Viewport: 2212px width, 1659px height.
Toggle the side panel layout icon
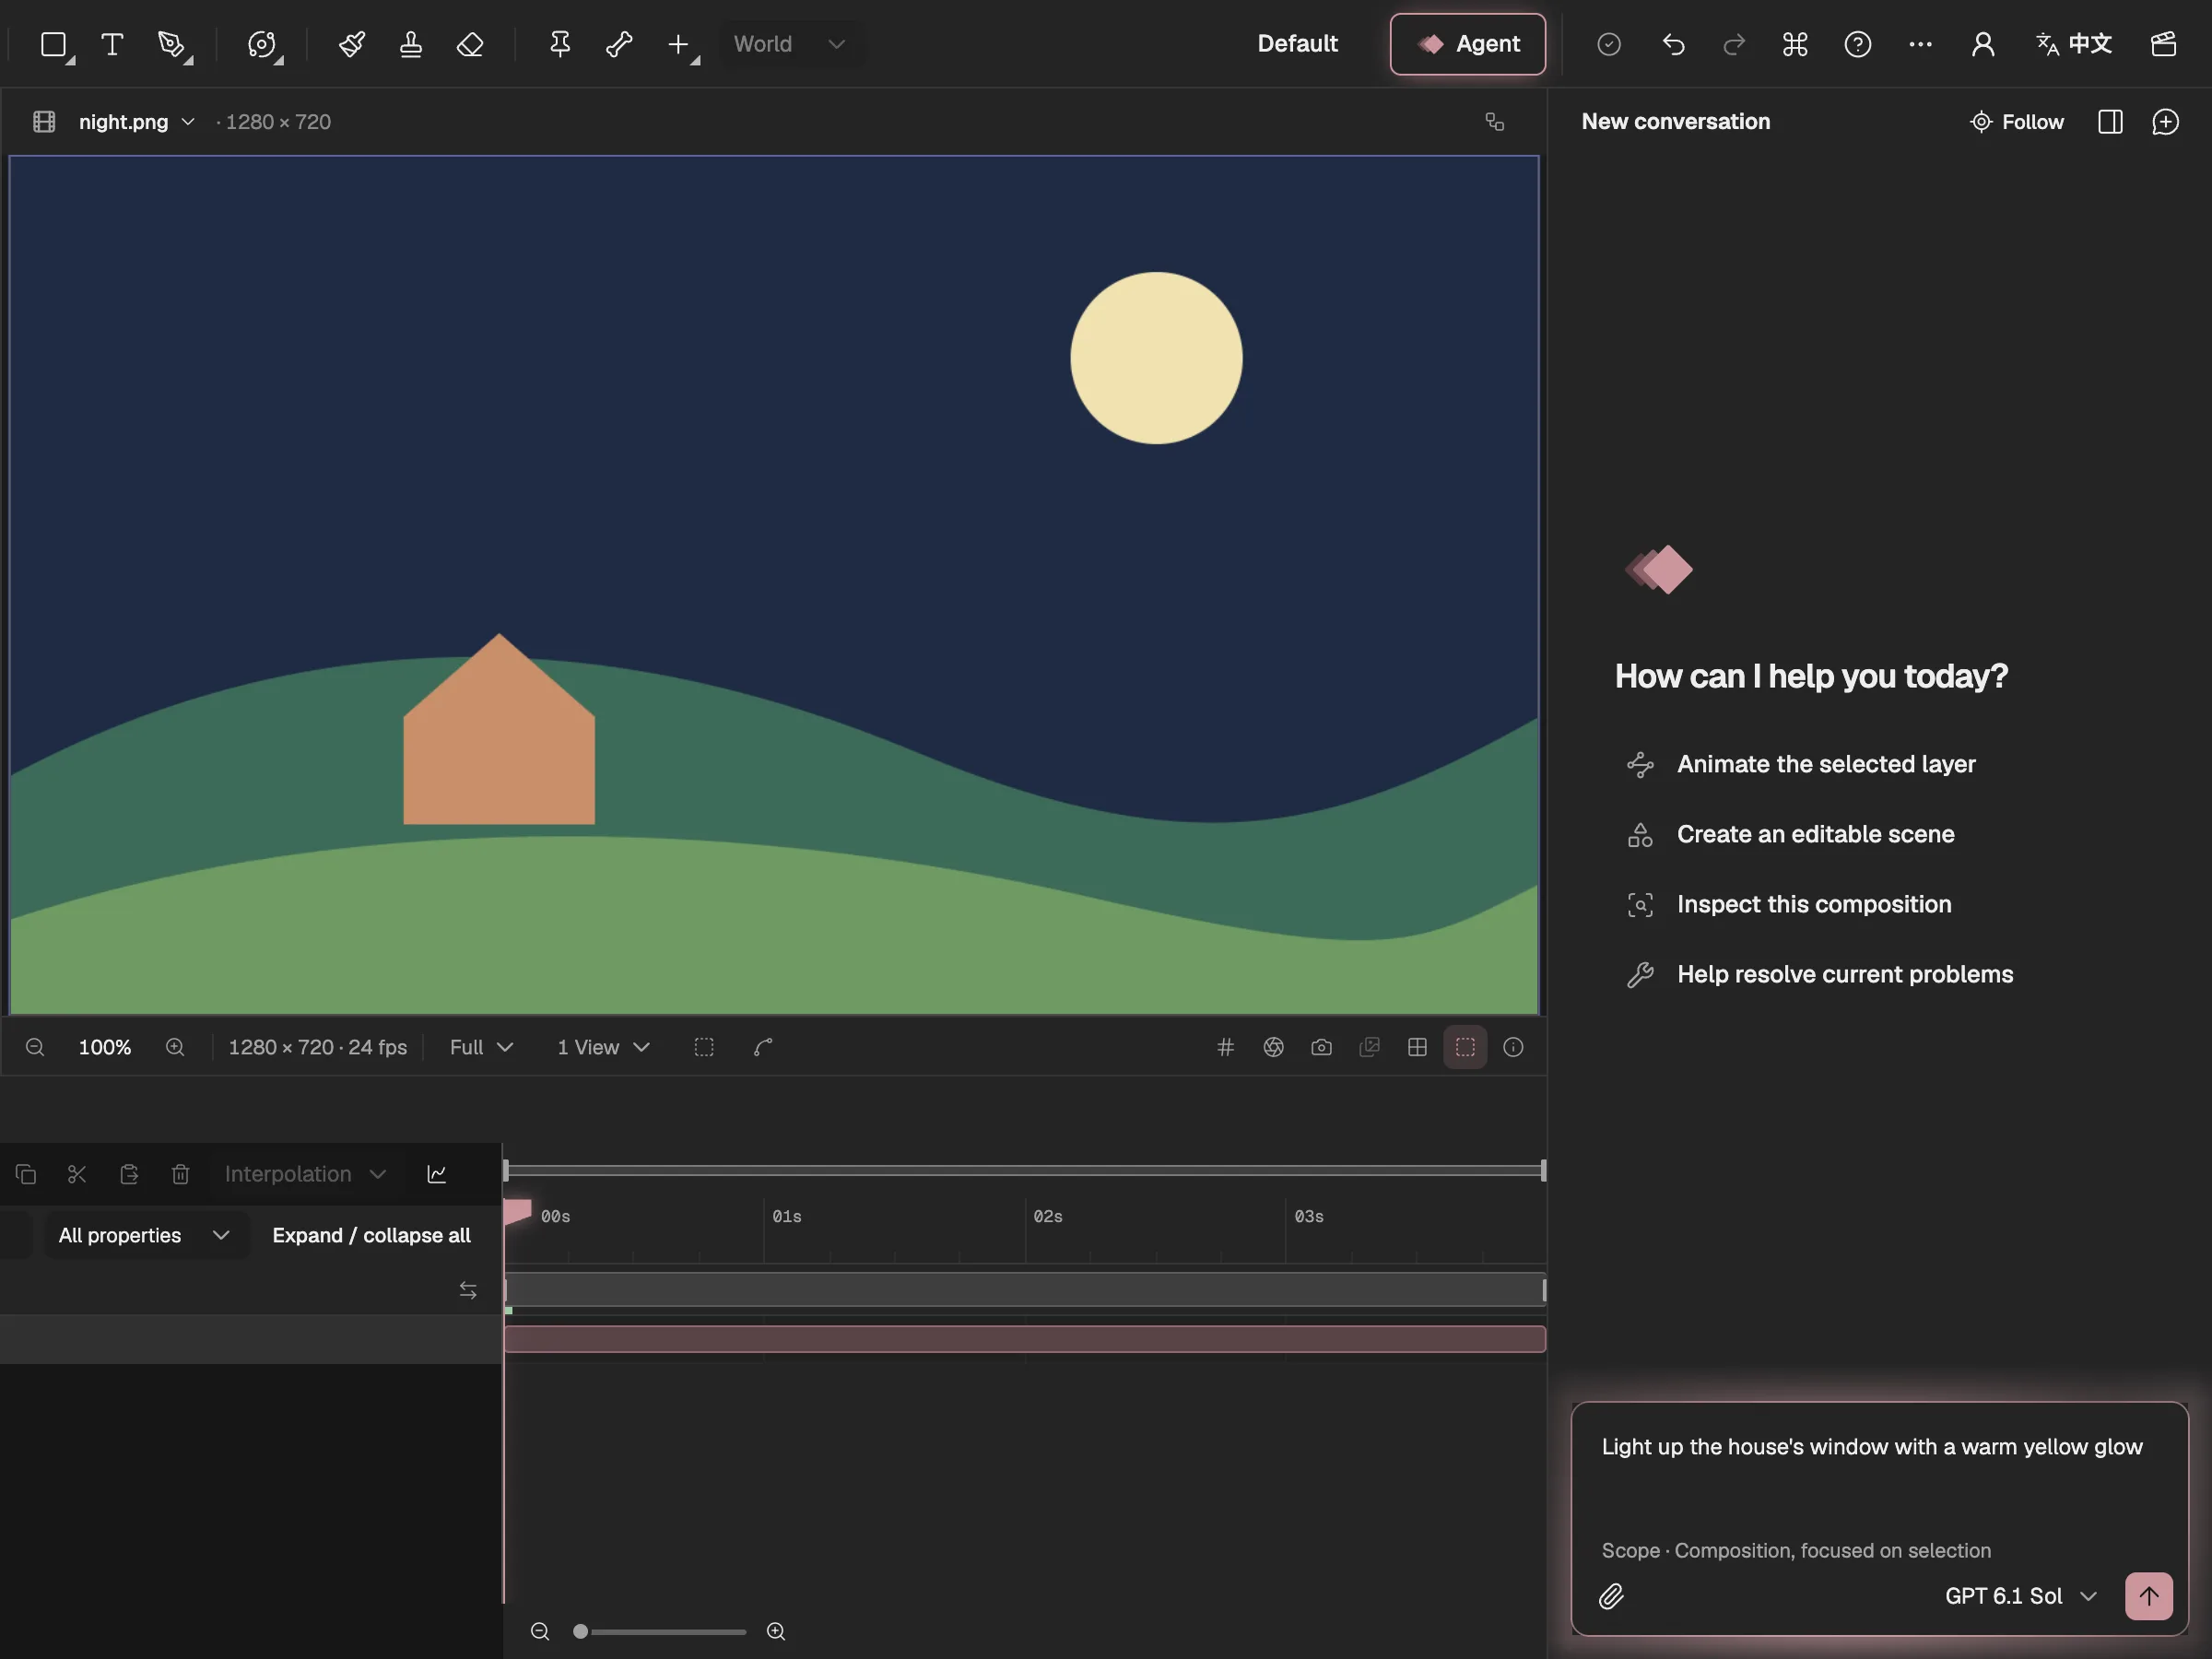pos(2110,122)
